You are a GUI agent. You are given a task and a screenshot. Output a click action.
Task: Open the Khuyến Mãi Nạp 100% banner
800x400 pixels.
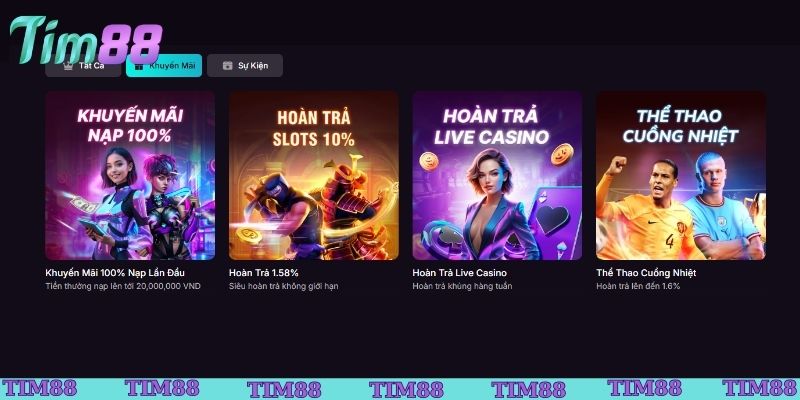click(x=130, y=176)
